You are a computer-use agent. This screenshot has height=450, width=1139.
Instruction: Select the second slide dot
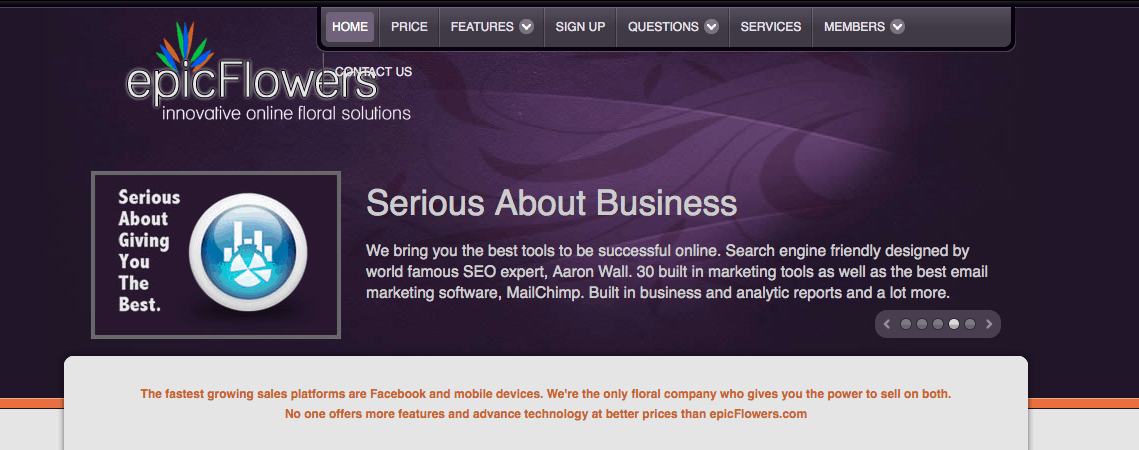coord(922,324)
